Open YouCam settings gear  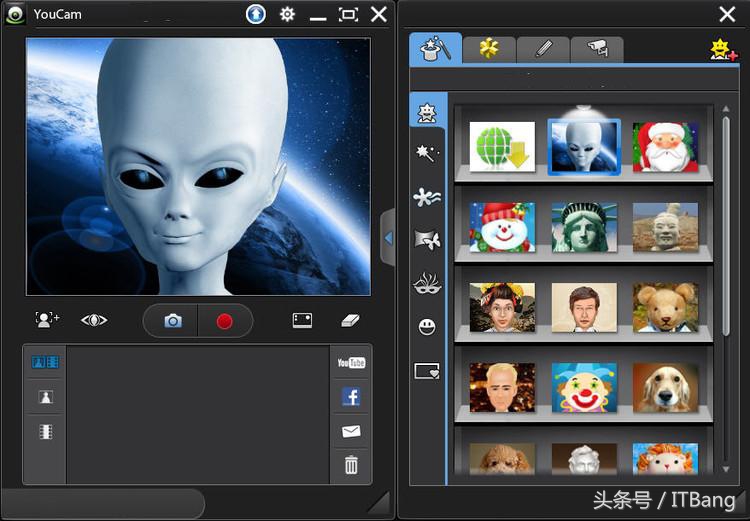tap(287, 14)
